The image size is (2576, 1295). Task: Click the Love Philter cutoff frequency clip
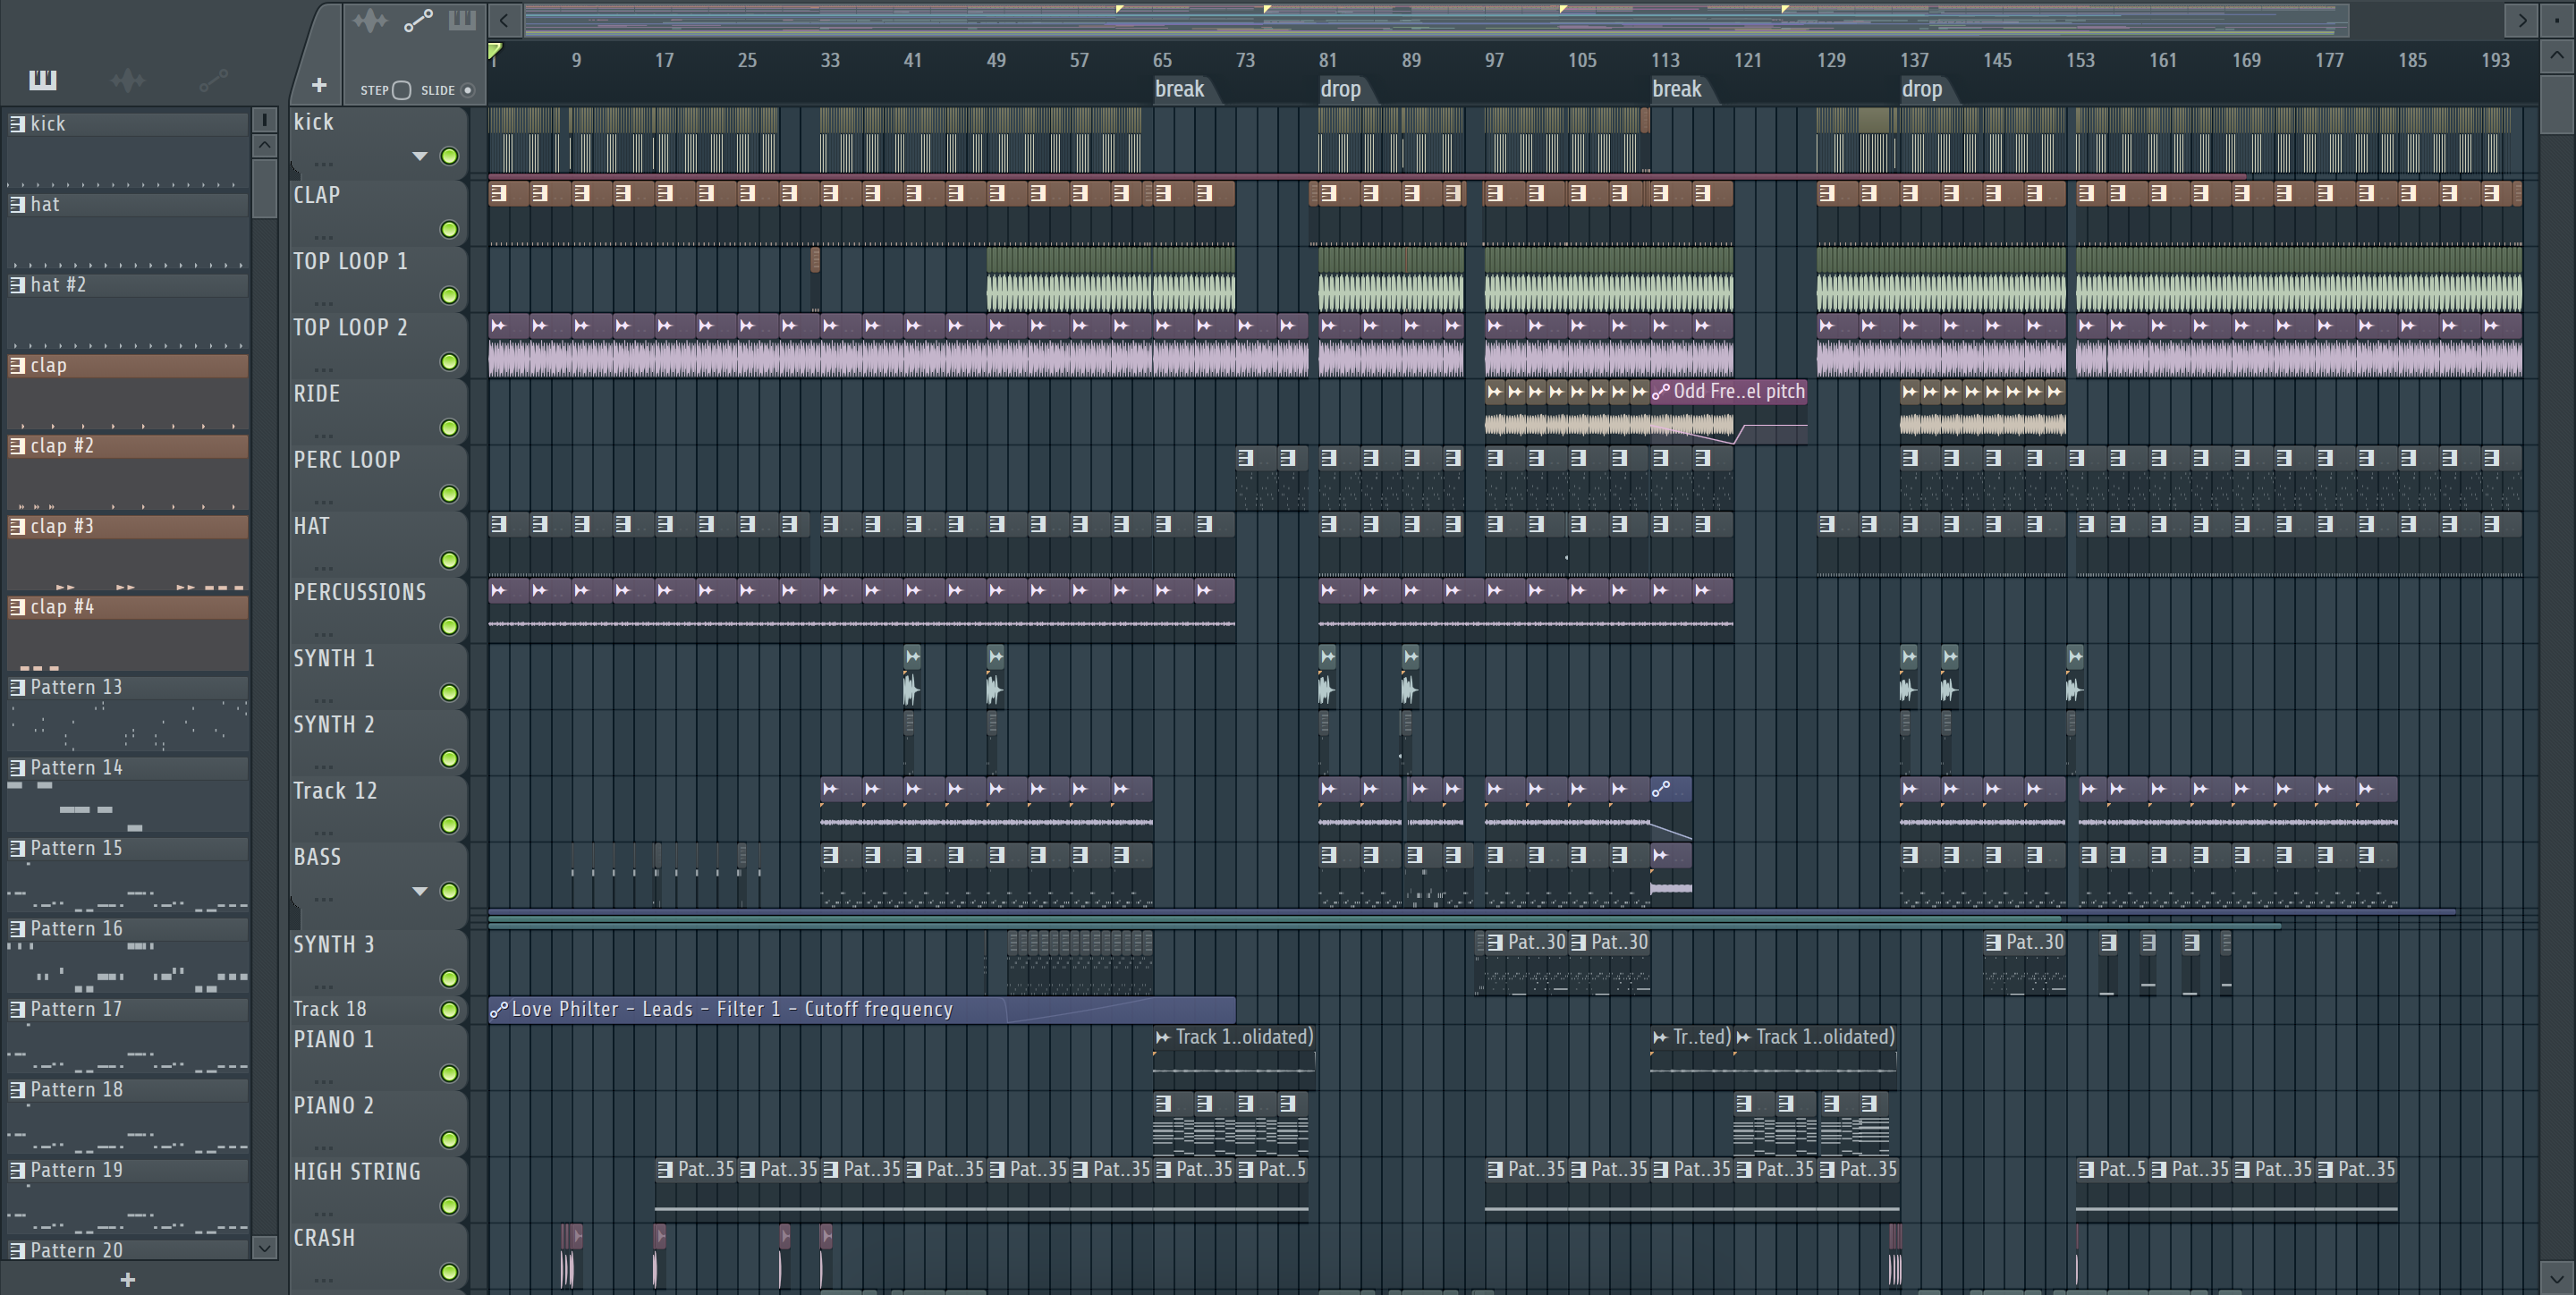click(x=861, y=1009)
